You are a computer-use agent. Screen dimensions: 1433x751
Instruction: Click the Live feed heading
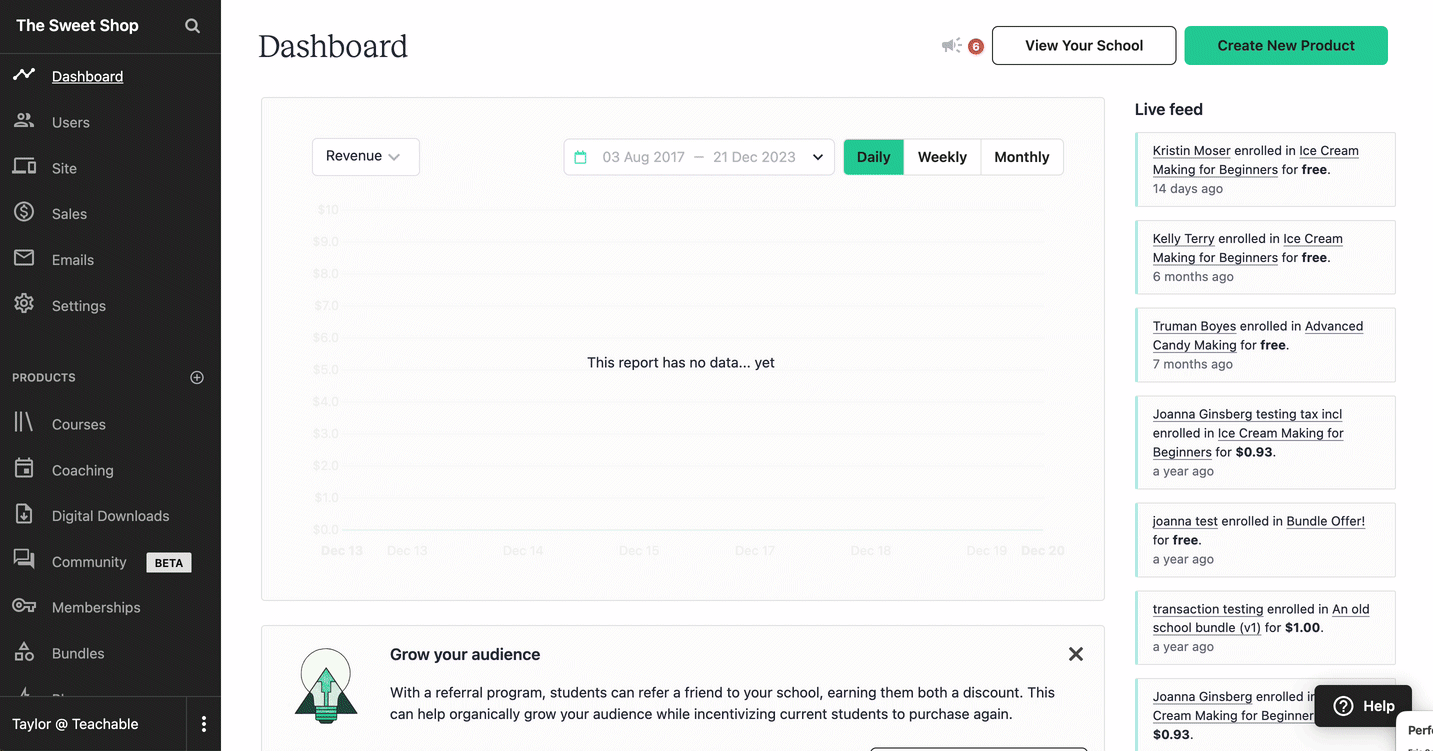click(1169, 109)
